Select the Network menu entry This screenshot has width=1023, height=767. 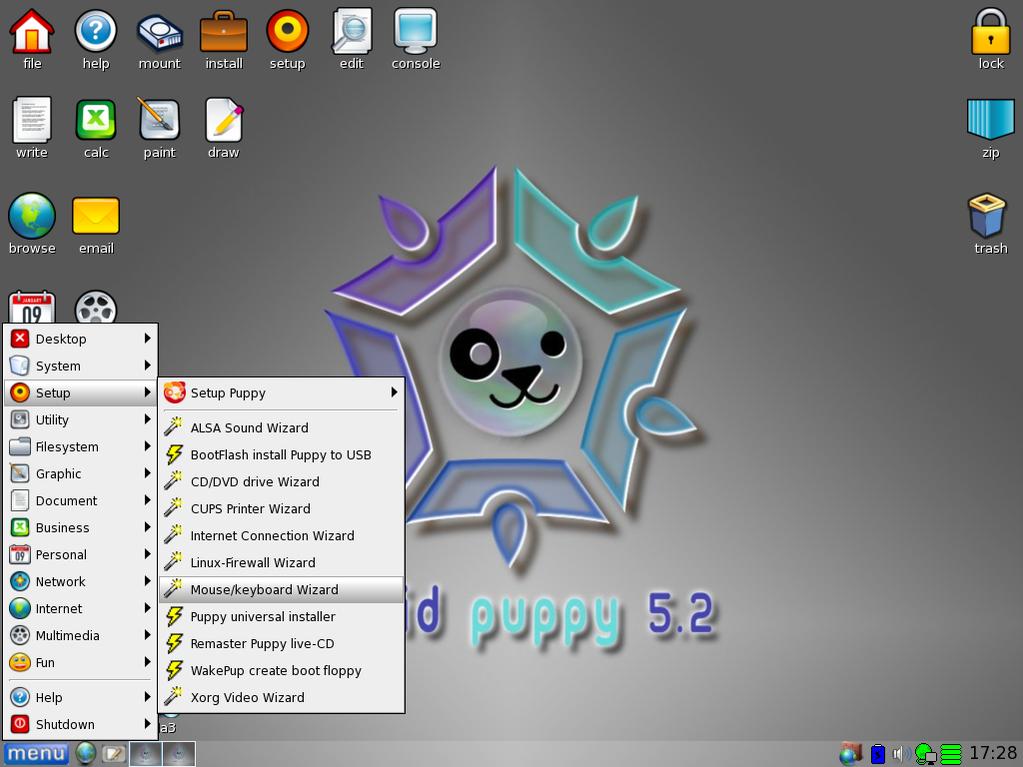tap(81, 581)
